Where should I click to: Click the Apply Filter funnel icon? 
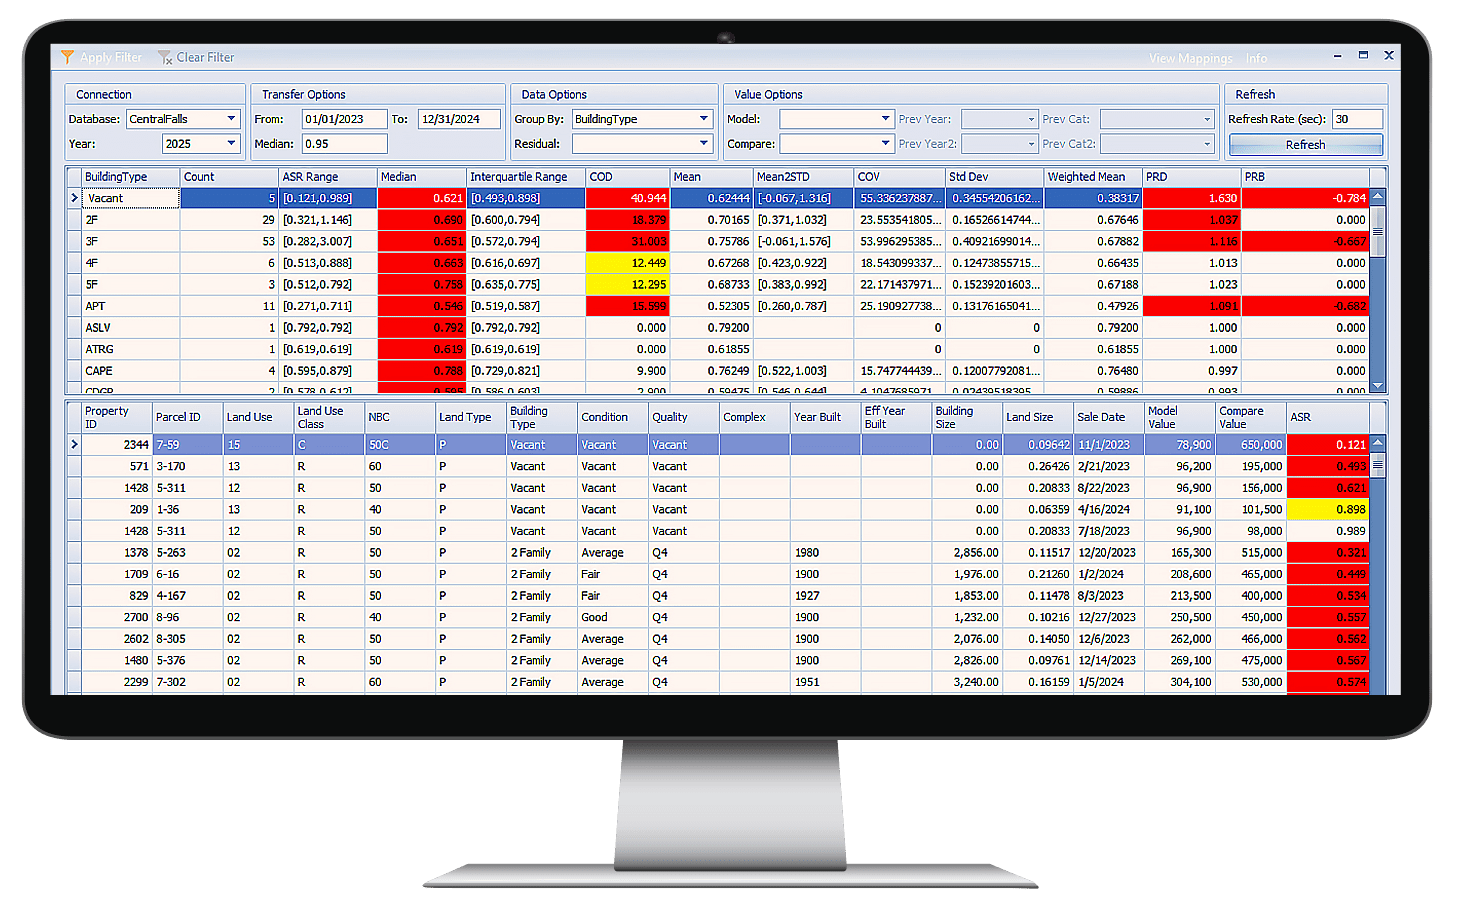[x=68, y=57]
